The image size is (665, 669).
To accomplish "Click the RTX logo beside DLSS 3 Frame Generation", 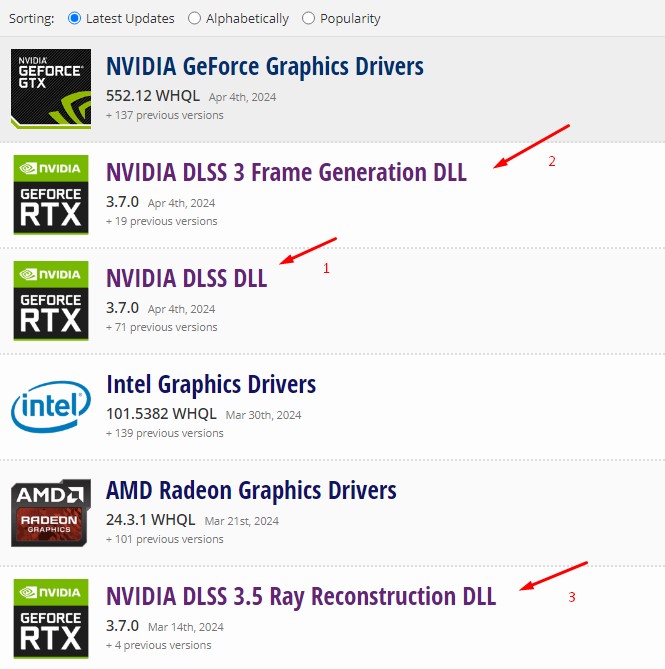I will click(x=51, y=195).
